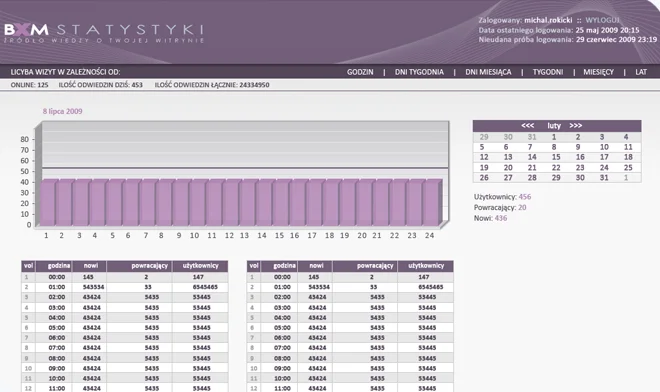Select day 25 in the calendar
The height and width of the screenshot is (392, 660).
tap(628, 168)
